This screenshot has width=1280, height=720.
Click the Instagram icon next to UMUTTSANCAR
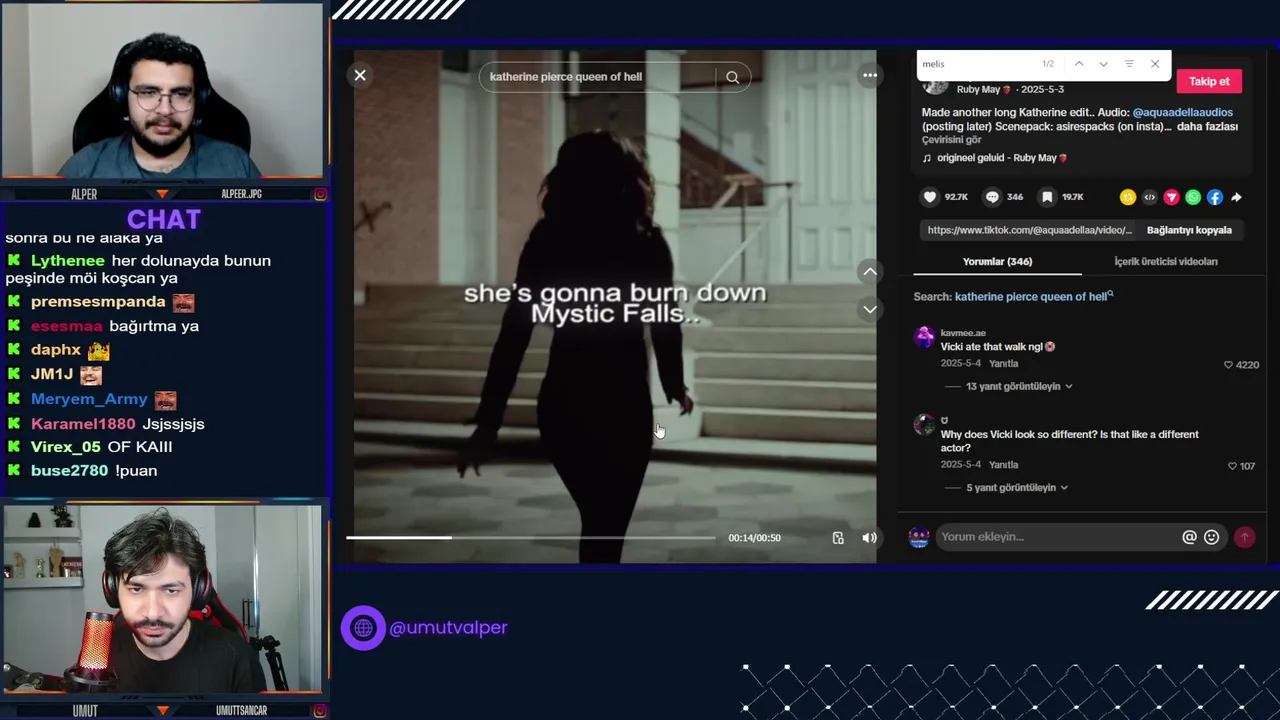coord(320,711)
